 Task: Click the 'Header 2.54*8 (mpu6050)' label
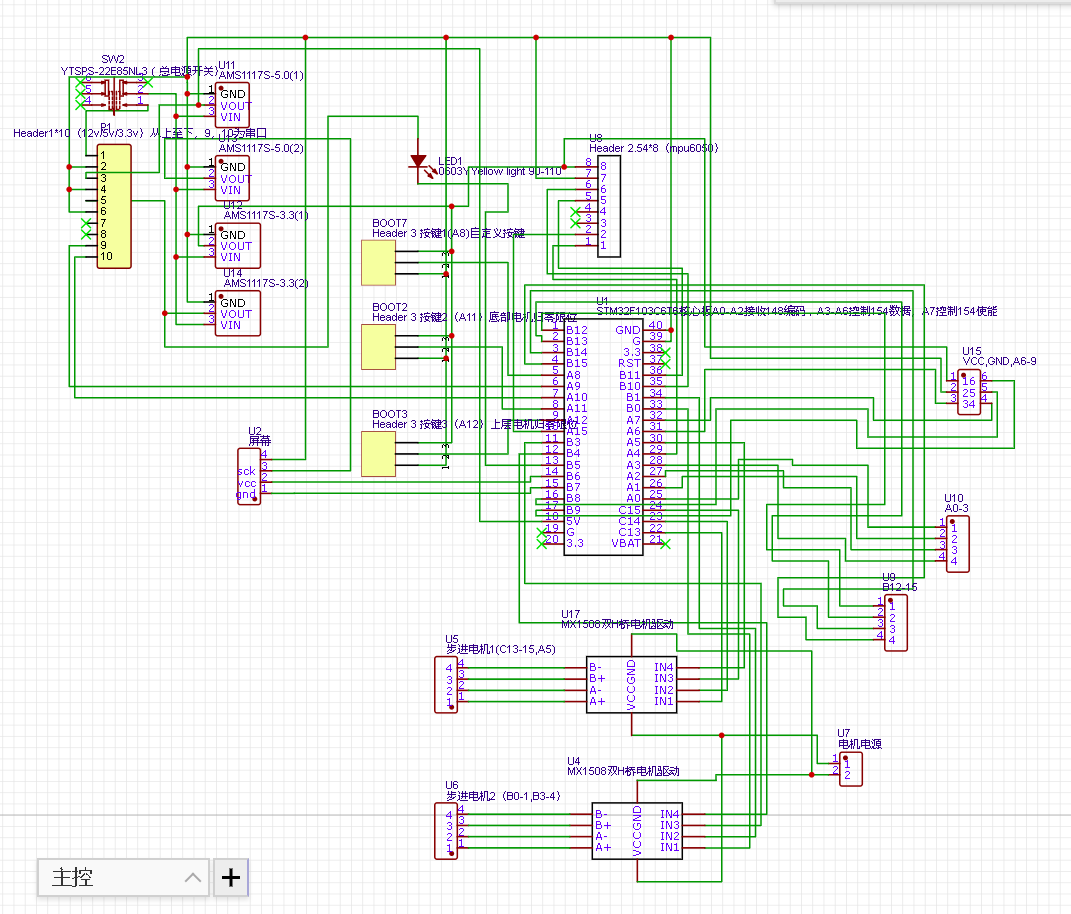(654, 148)
